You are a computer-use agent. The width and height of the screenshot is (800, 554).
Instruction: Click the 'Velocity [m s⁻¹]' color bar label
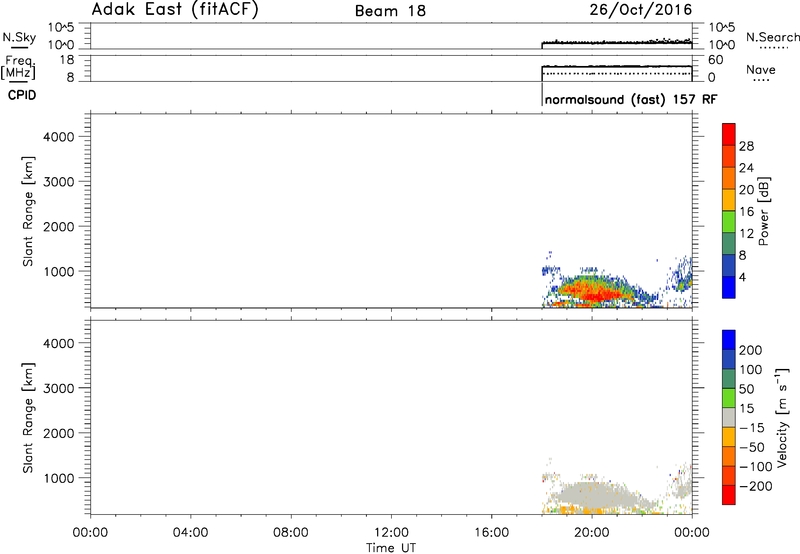[x=782, y=417]
